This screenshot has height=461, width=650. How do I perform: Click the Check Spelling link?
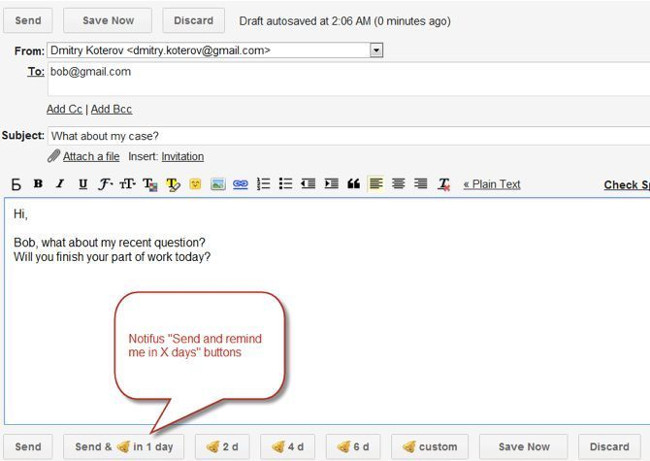pyautogui.click(x=627, y=185)
